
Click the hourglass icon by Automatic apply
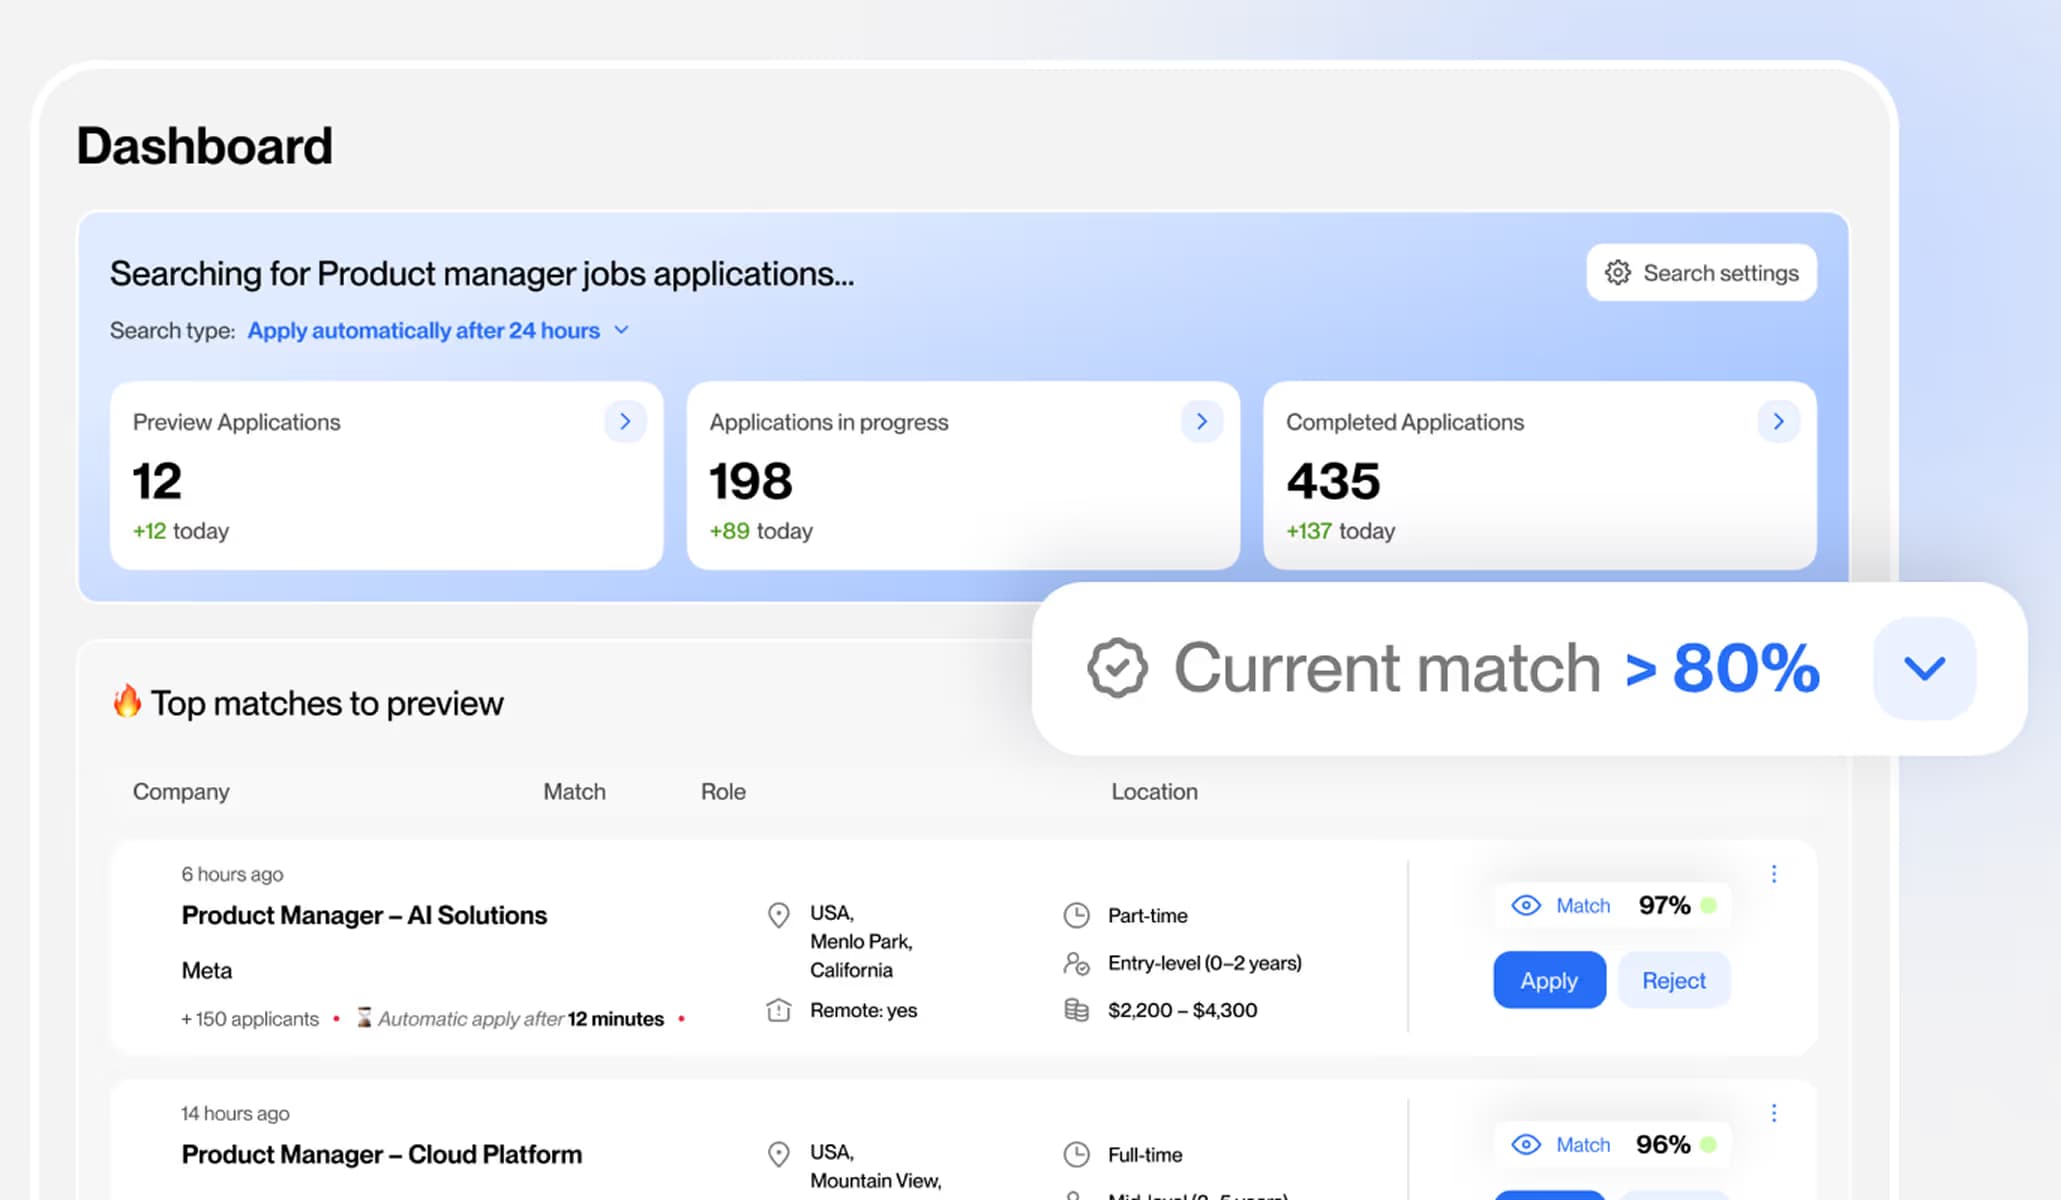point(364,1018)
